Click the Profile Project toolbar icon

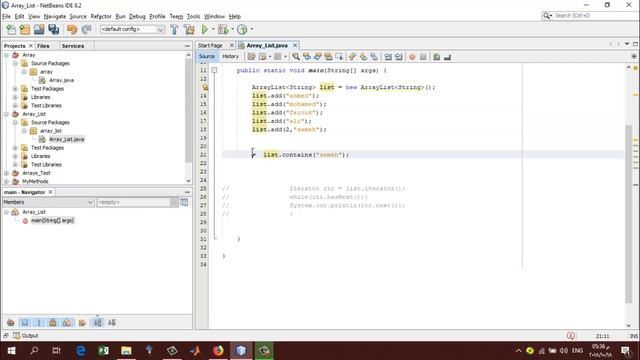pos(242,29)
